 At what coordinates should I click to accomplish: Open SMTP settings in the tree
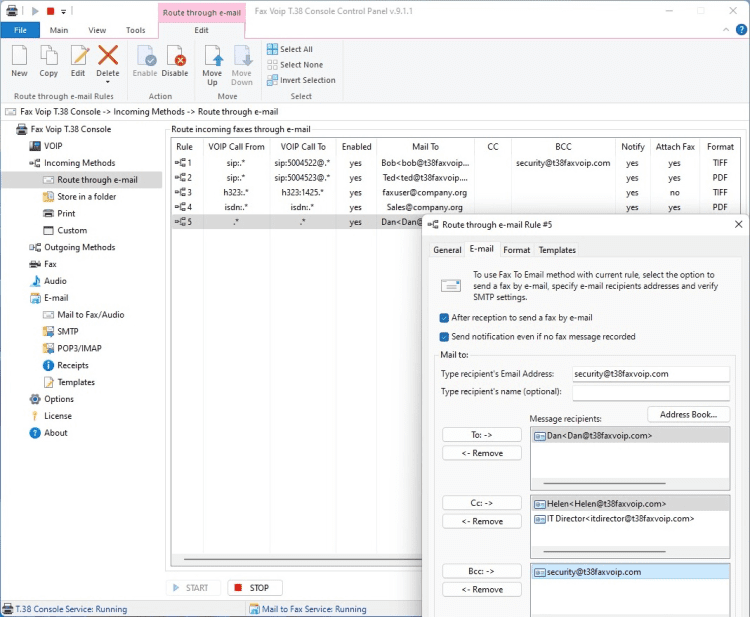(x=67, y=331)
